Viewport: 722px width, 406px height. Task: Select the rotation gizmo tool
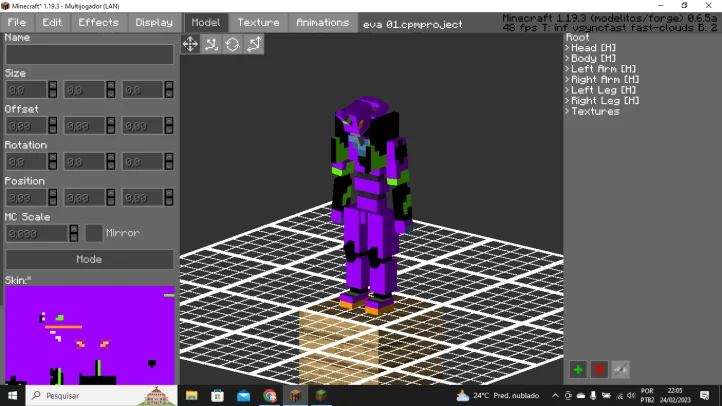tap(233, 44)
